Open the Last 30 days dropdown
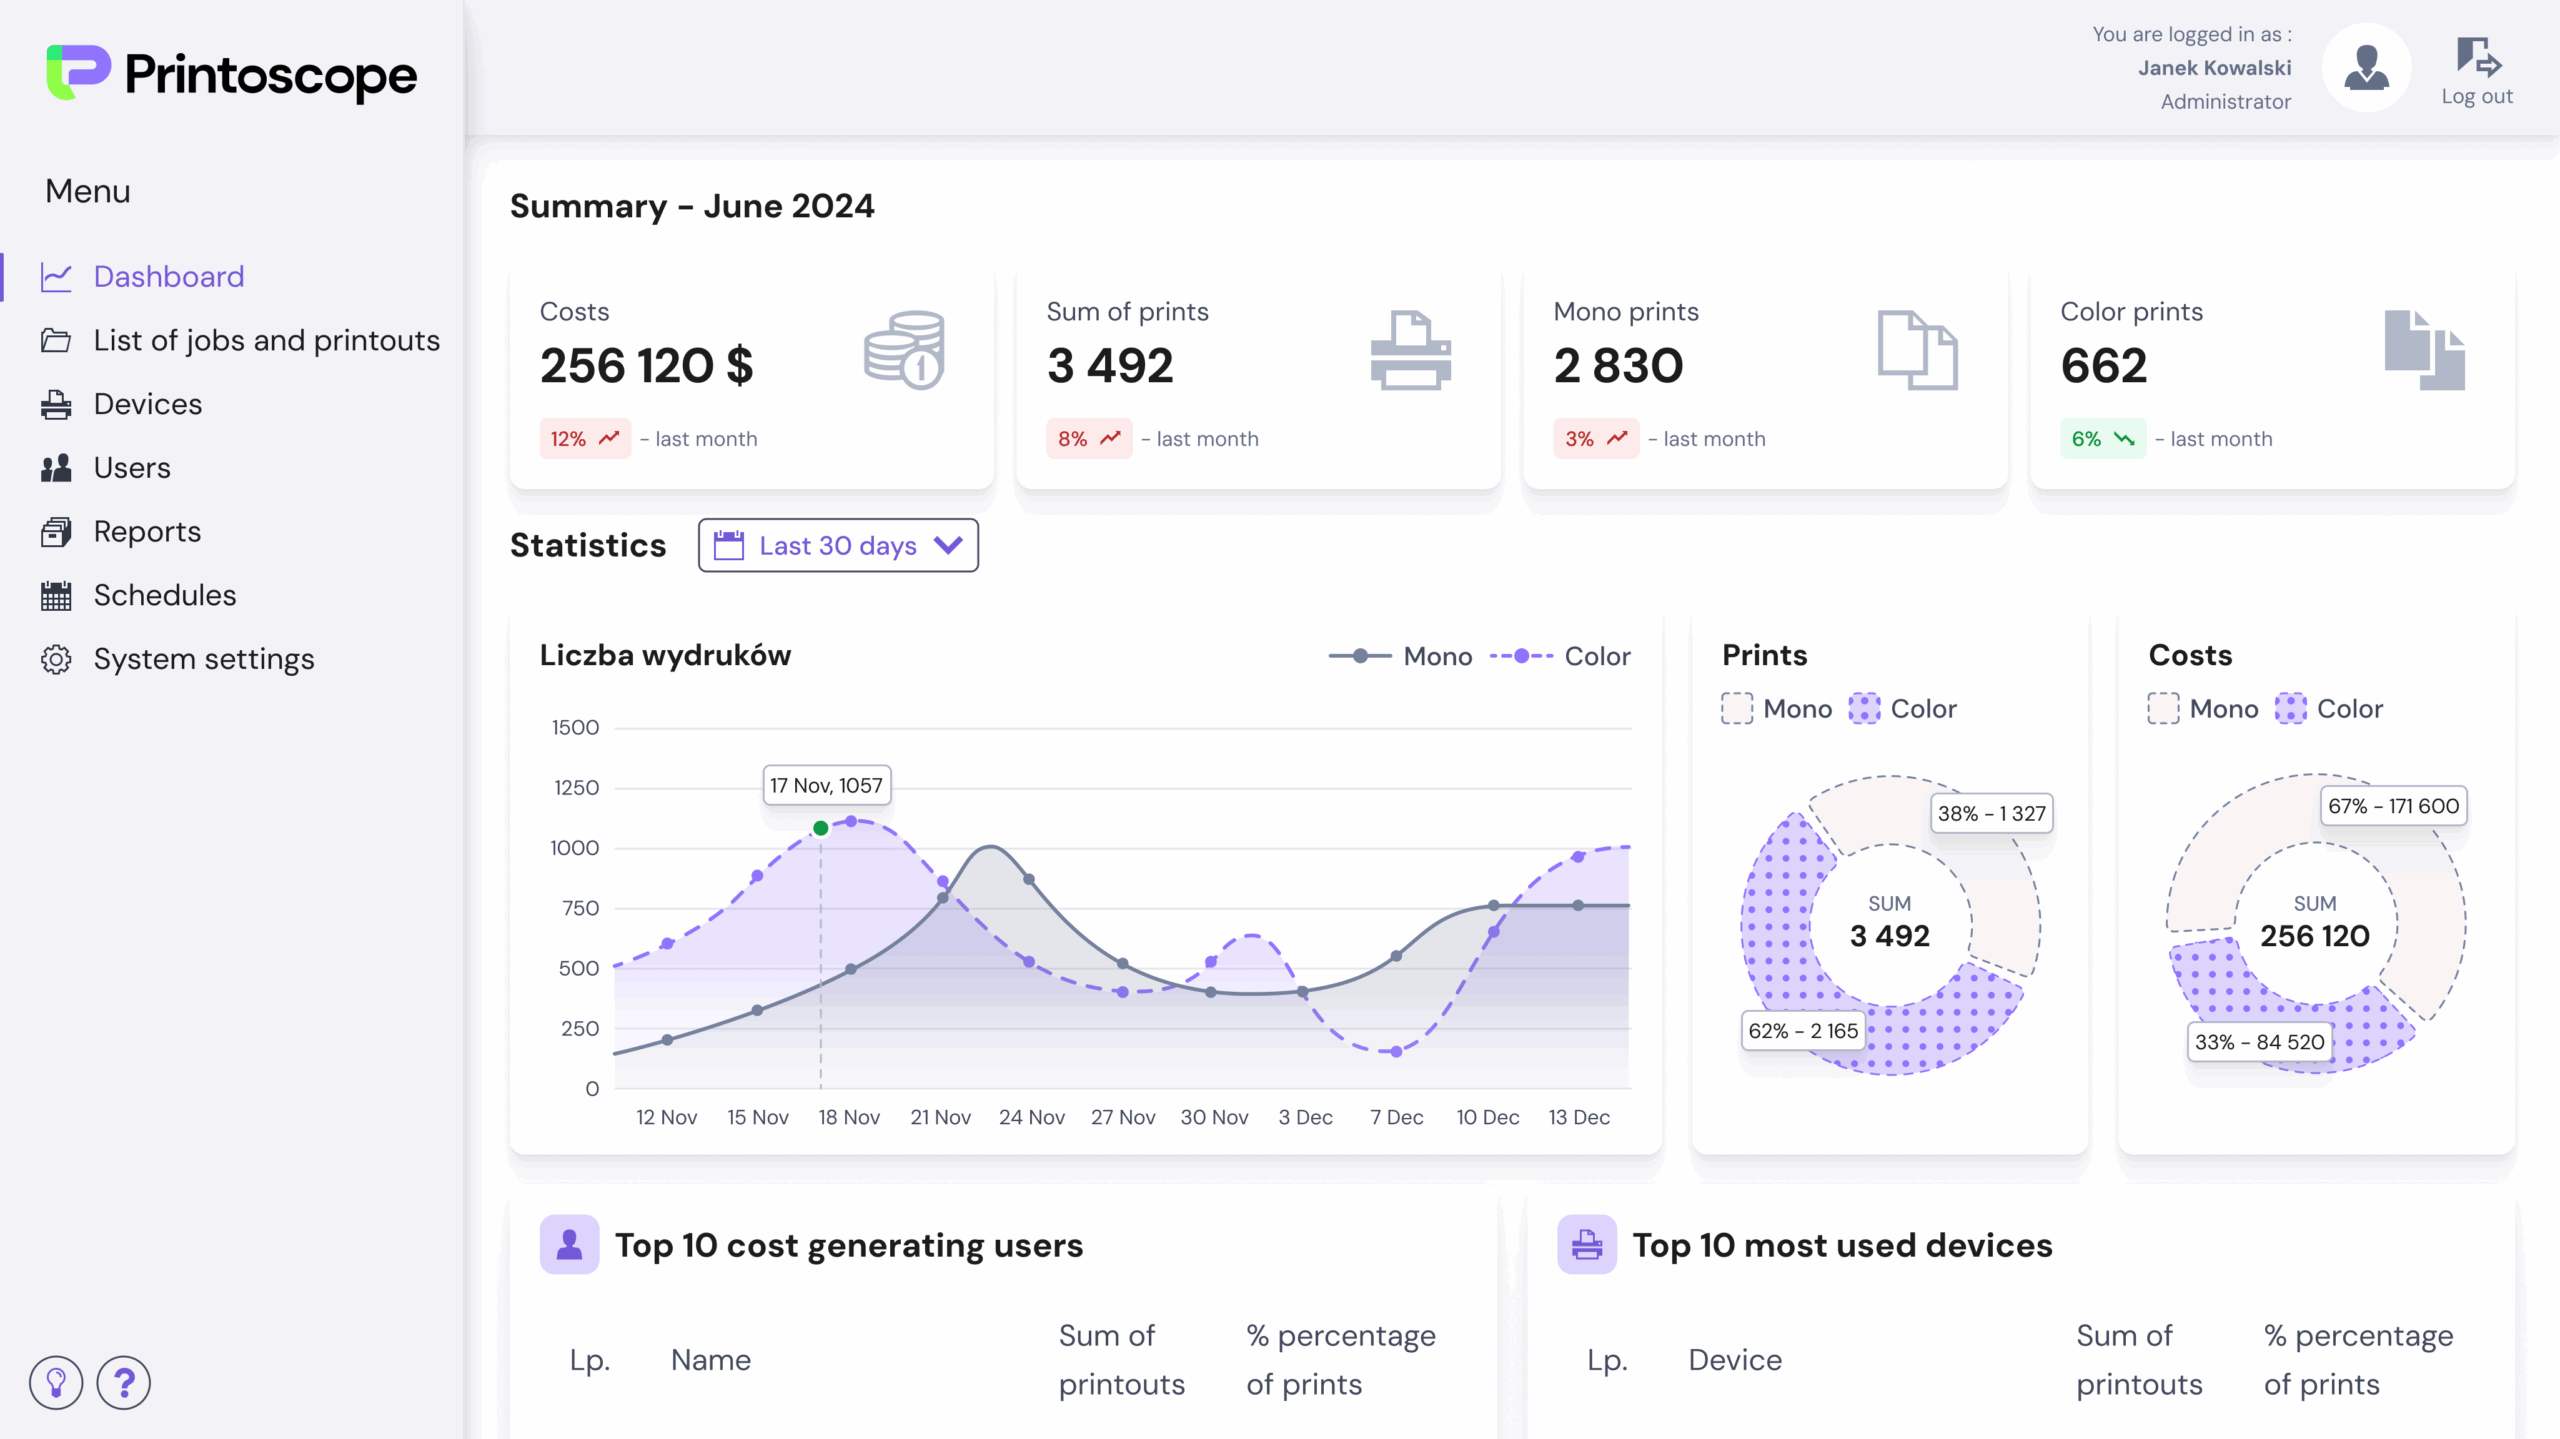The height and width of the screenshot is (1439, 2560). (x=838, y=546)
